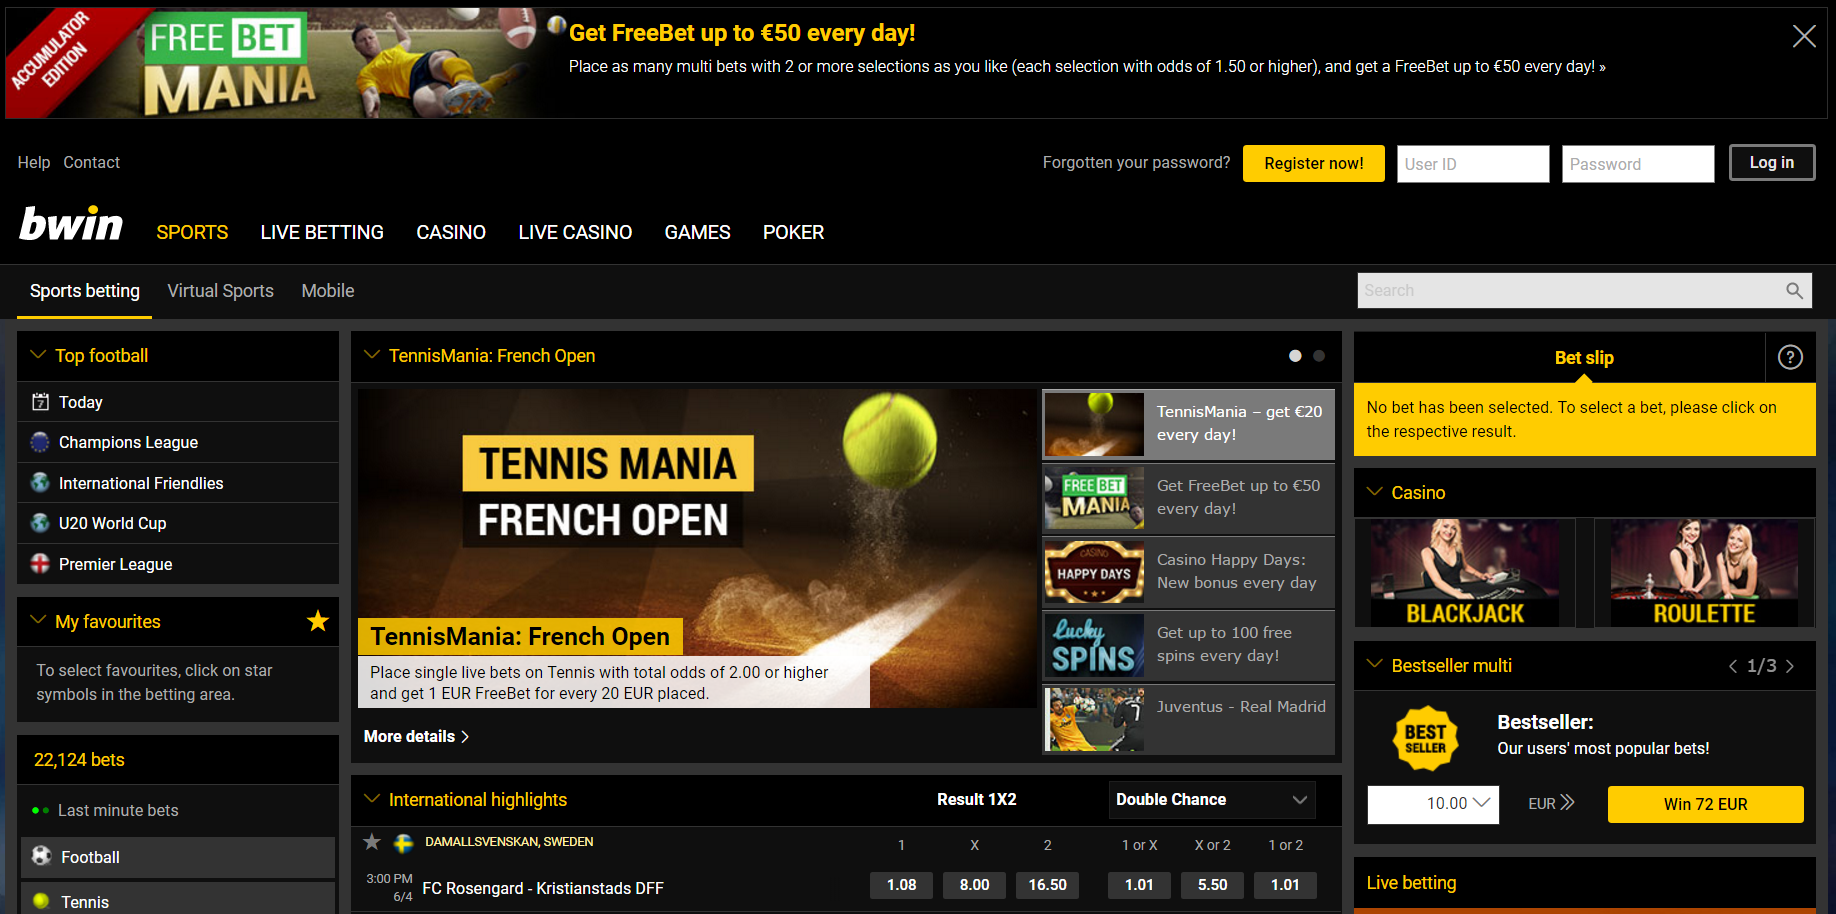This screenshot has width=1836, height=914.
Task: Collapse the Casino panel chevron
Action: click(1375, 492)
